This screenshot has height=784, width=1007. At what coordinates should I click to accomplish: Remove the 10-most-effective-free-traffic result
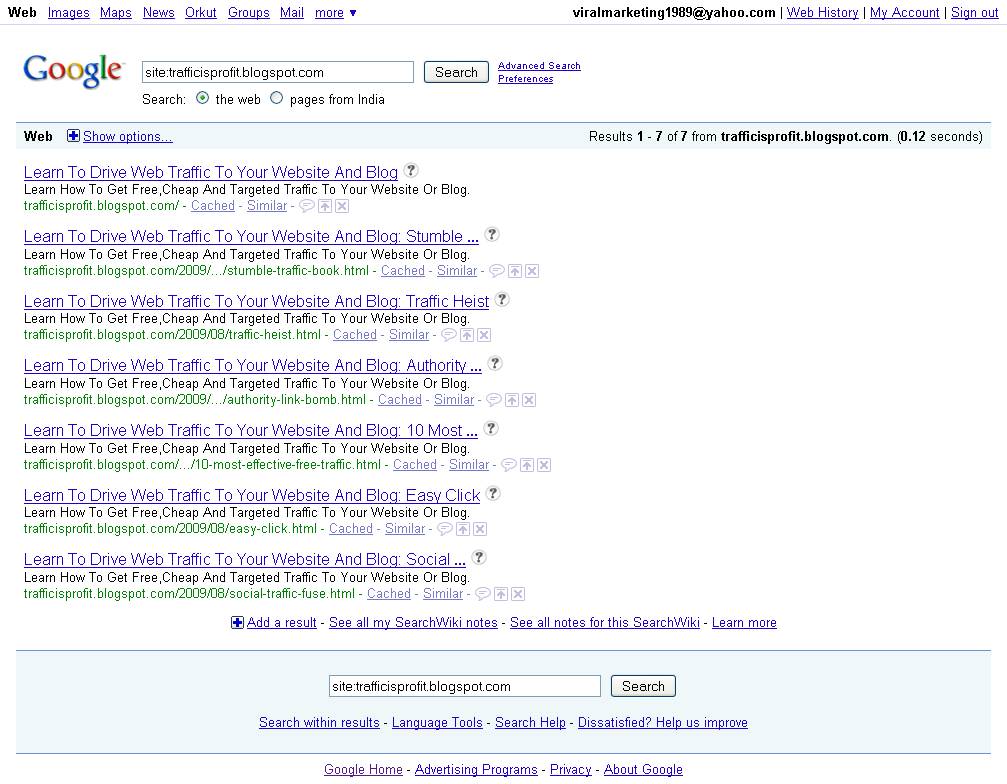click(x=544, y=465)
